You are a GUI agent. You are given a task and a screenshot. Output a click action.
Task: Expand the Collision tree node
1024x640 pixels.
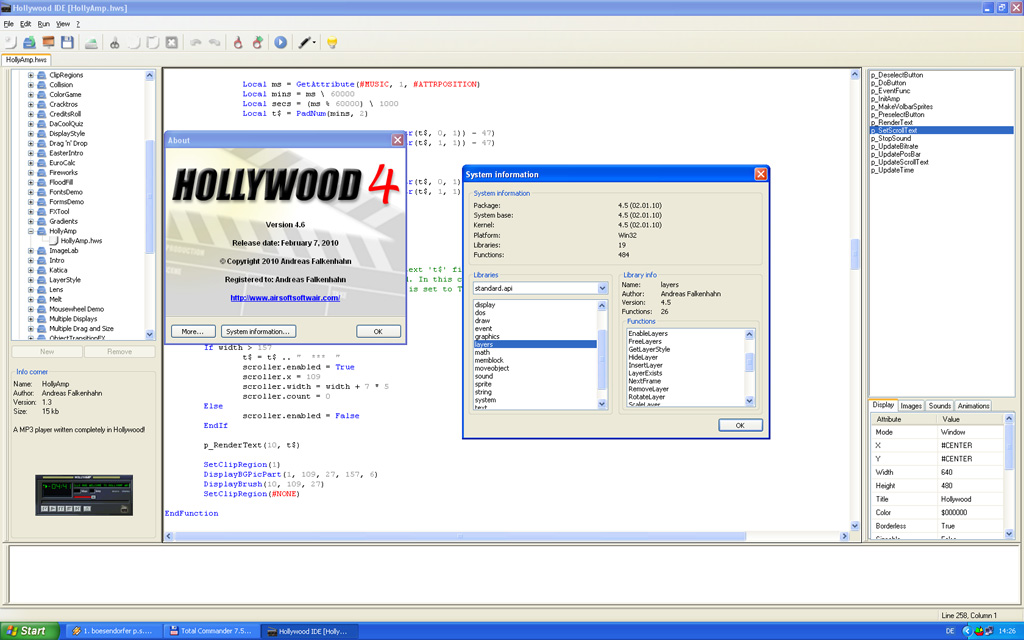click(x=31, y=85)
